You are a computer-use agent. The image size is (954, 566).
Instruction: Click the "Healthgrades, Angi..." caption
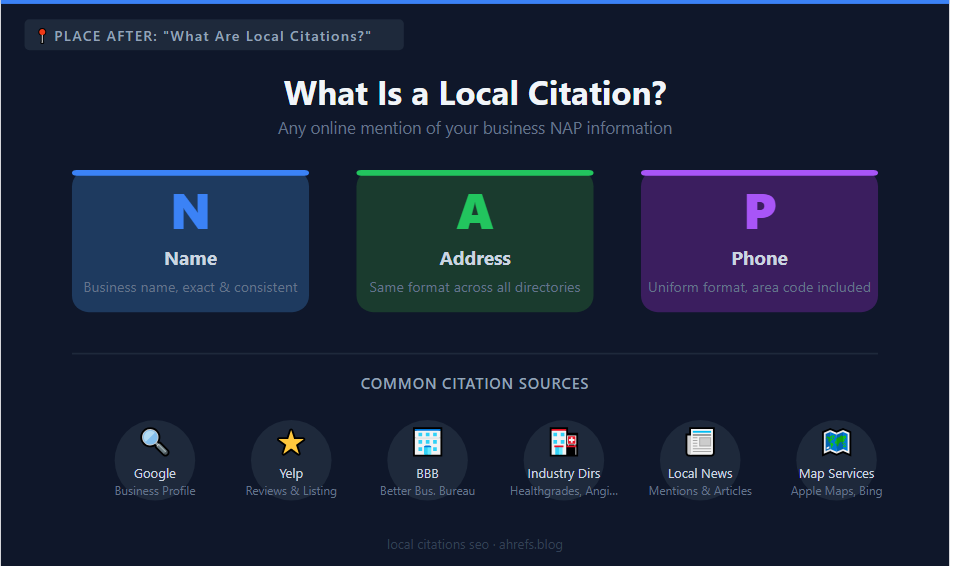564,491
